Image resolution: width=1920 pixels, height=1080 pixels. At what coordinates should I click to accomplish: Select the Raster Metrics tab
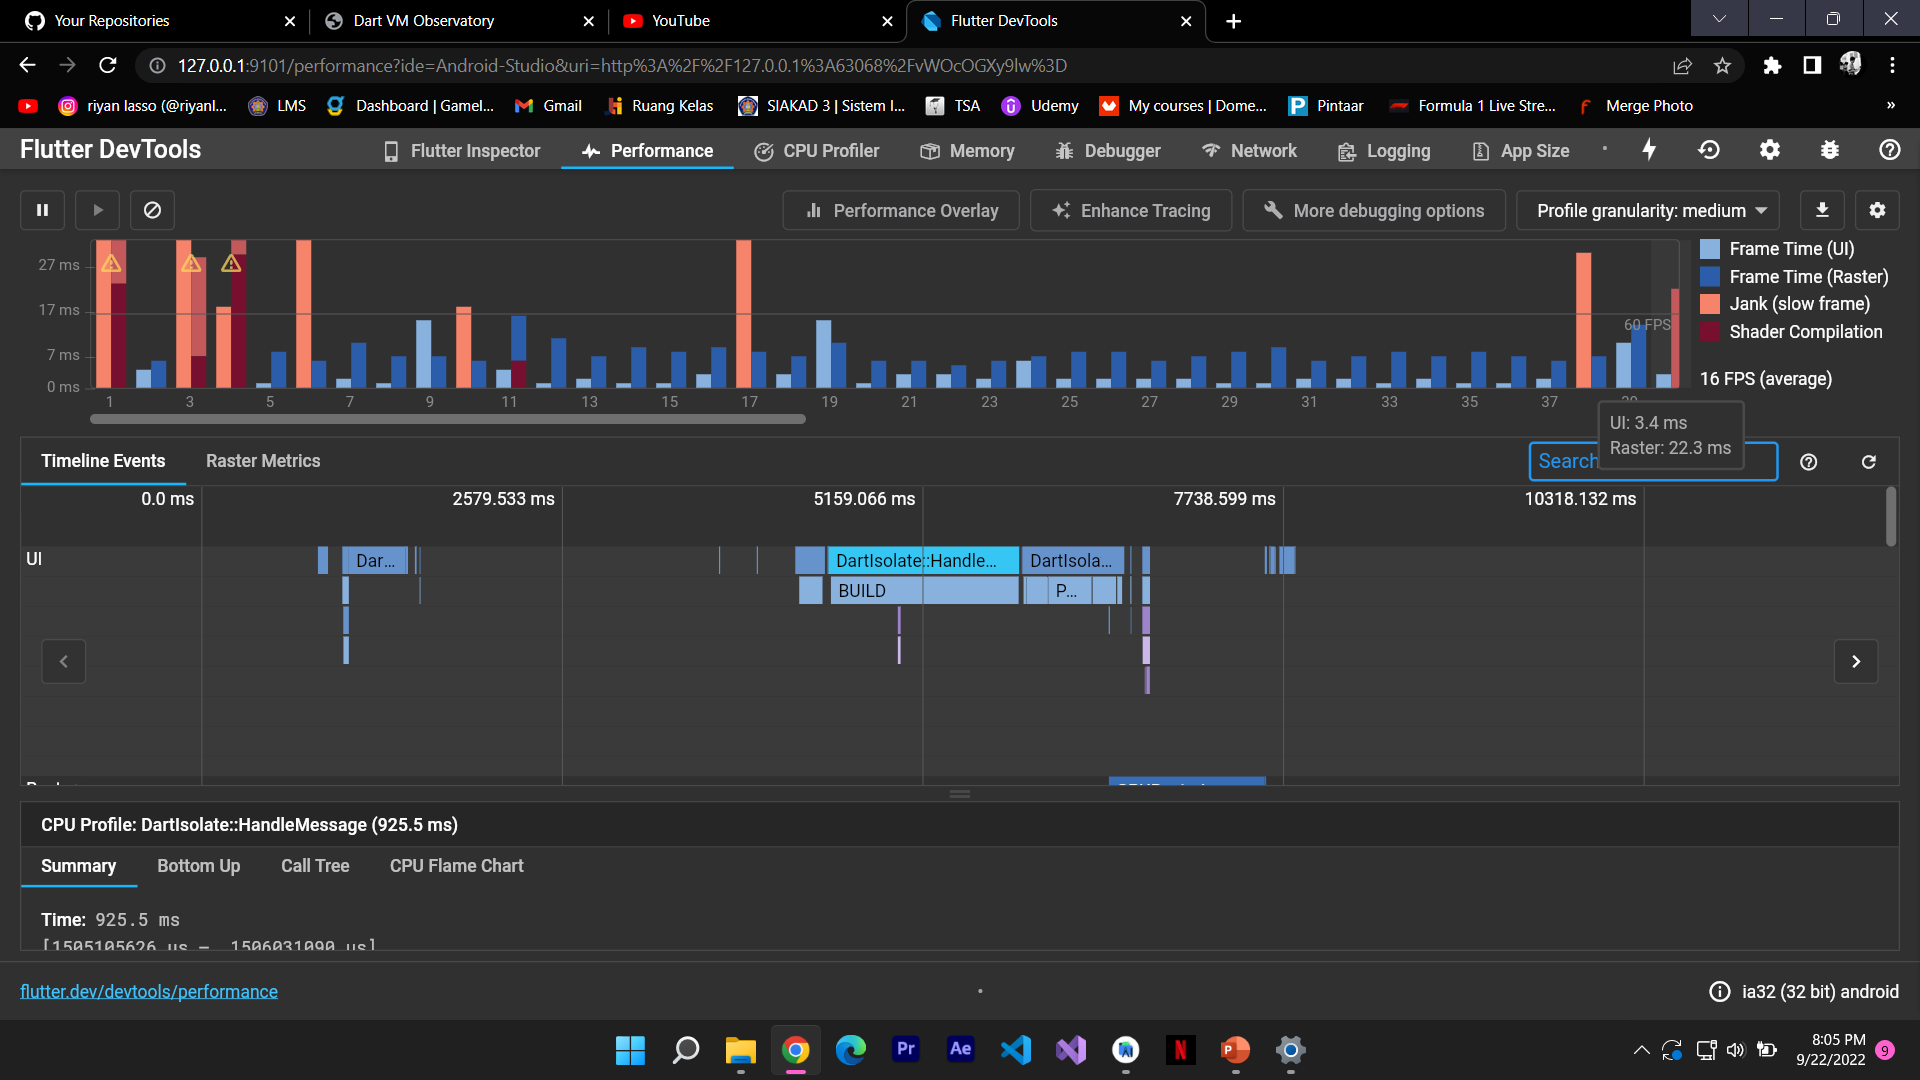[x=263, y=461]
